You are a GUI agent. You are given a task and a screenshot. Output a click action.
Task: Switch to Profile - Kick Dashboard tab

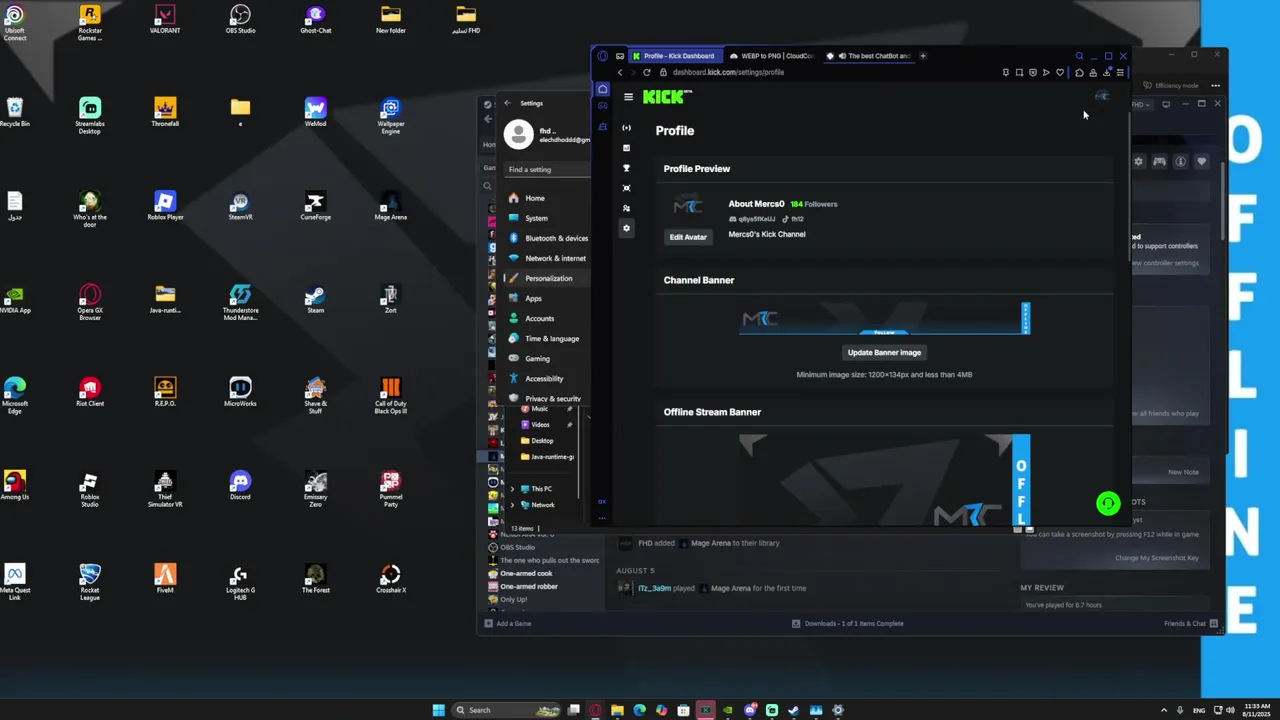click(x=675, y=56)
